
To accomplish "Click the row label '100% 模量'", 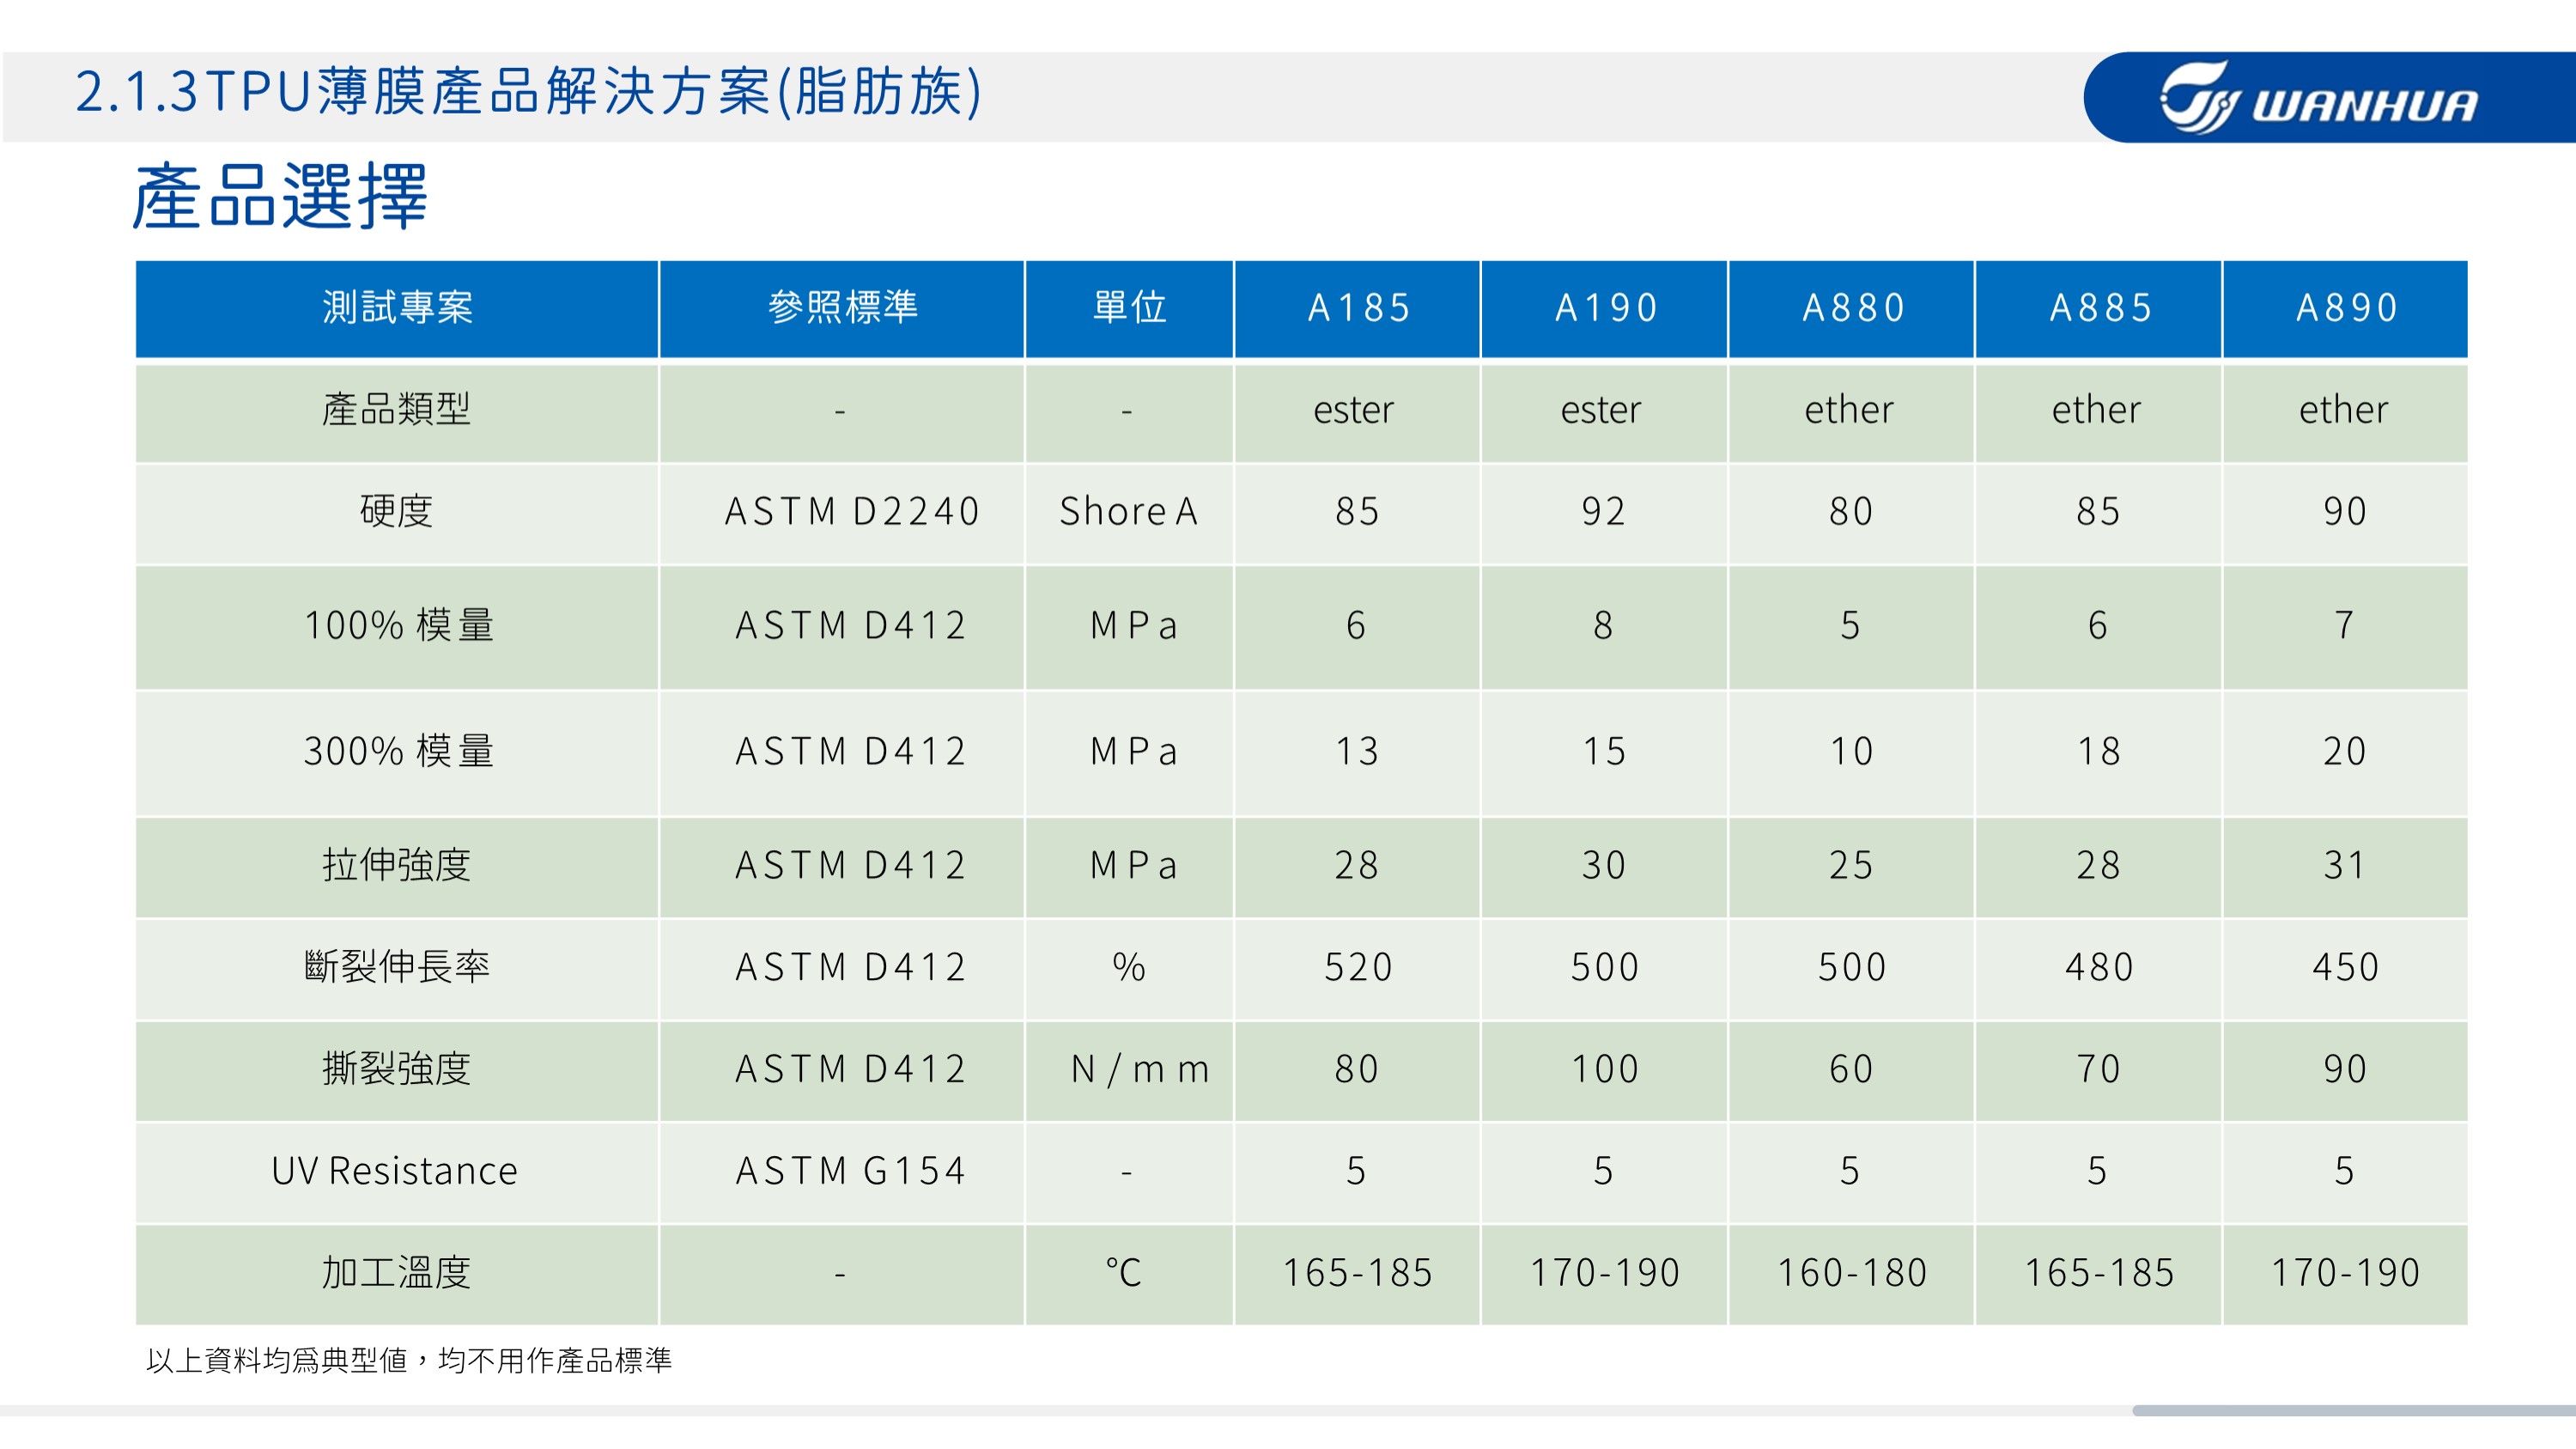I will click(x=398, y=625).
